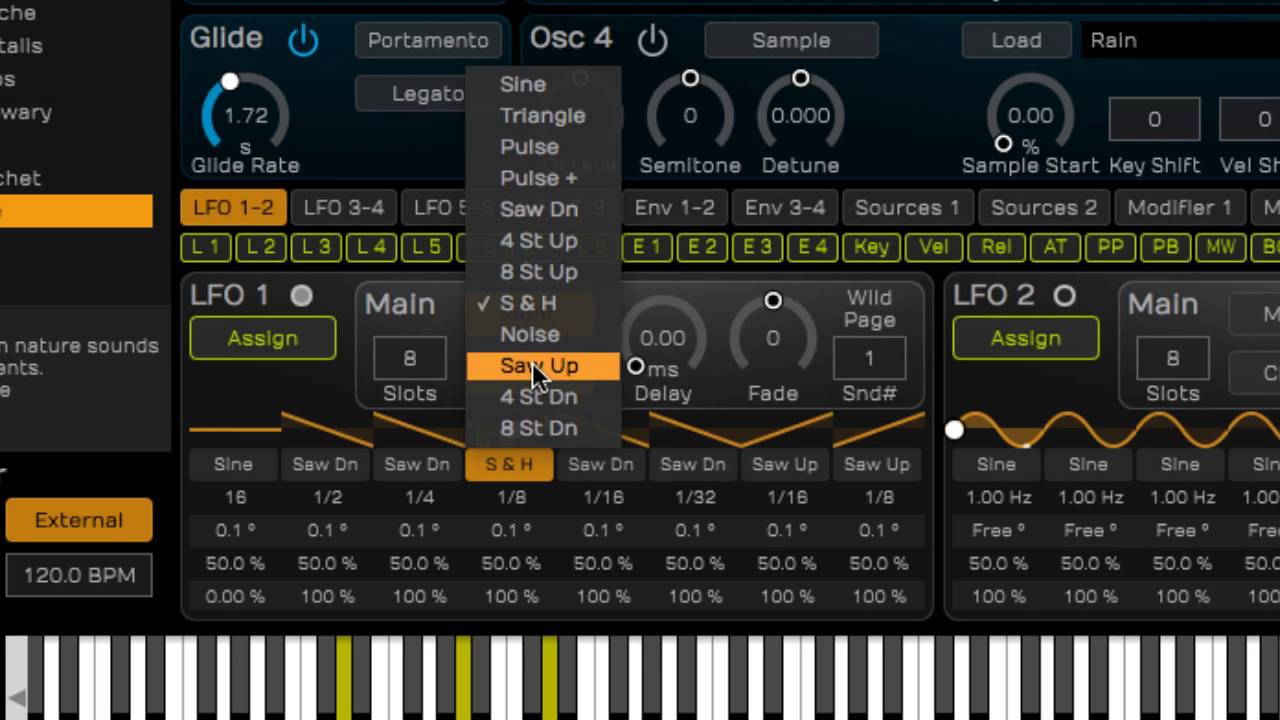Choose Pulse waveform option
This screenshot has width=1280, height=720.
coord(543,146)
